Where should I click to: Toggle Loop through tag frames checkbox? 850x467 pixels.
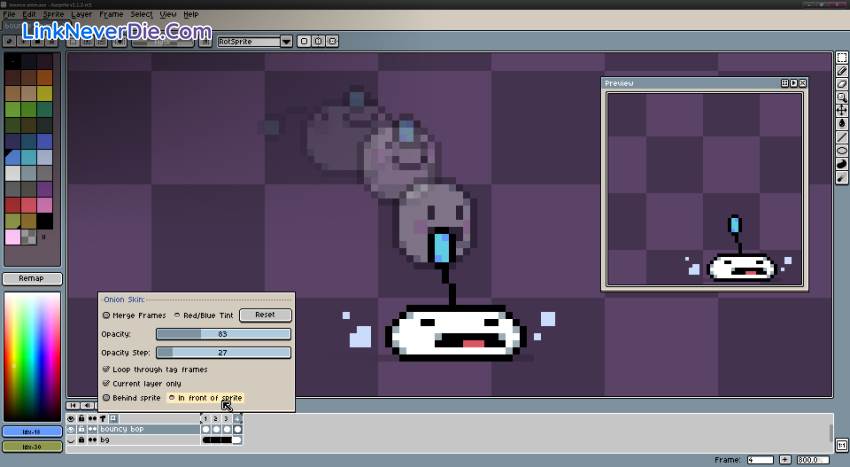click(x=106, y=369)
